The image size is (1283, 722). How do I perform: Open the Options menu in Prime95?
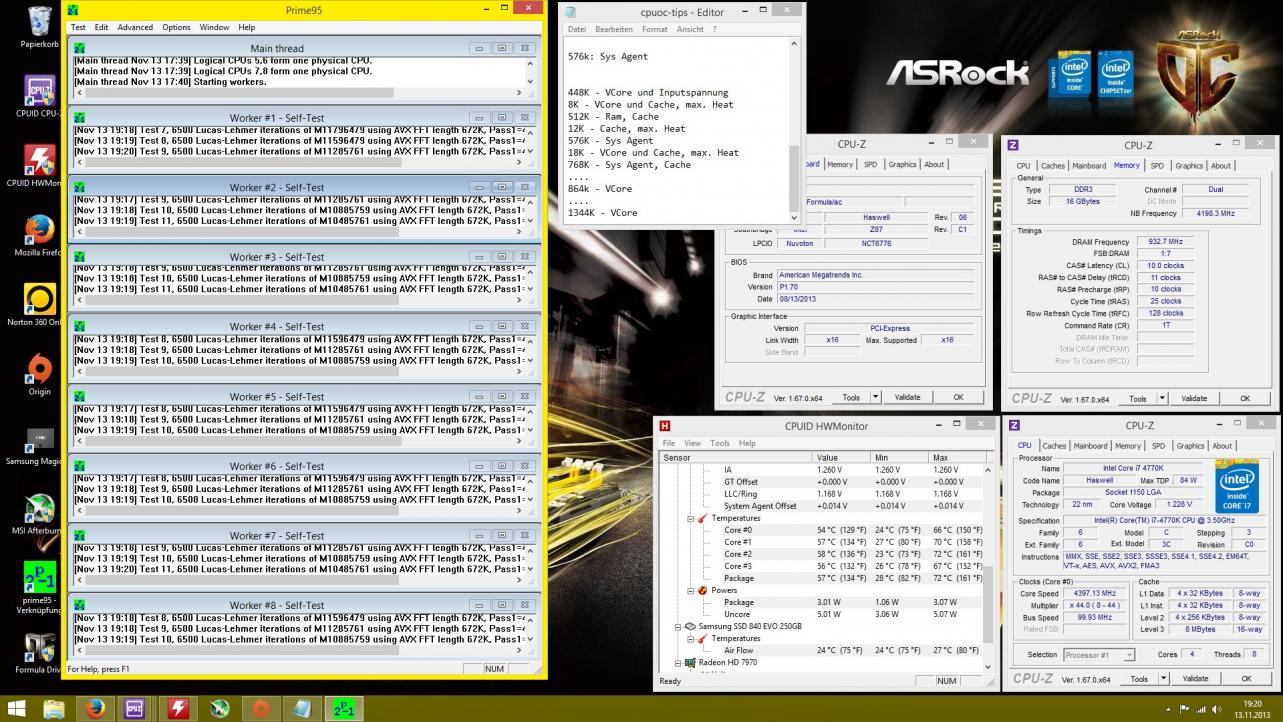point(176,27)
